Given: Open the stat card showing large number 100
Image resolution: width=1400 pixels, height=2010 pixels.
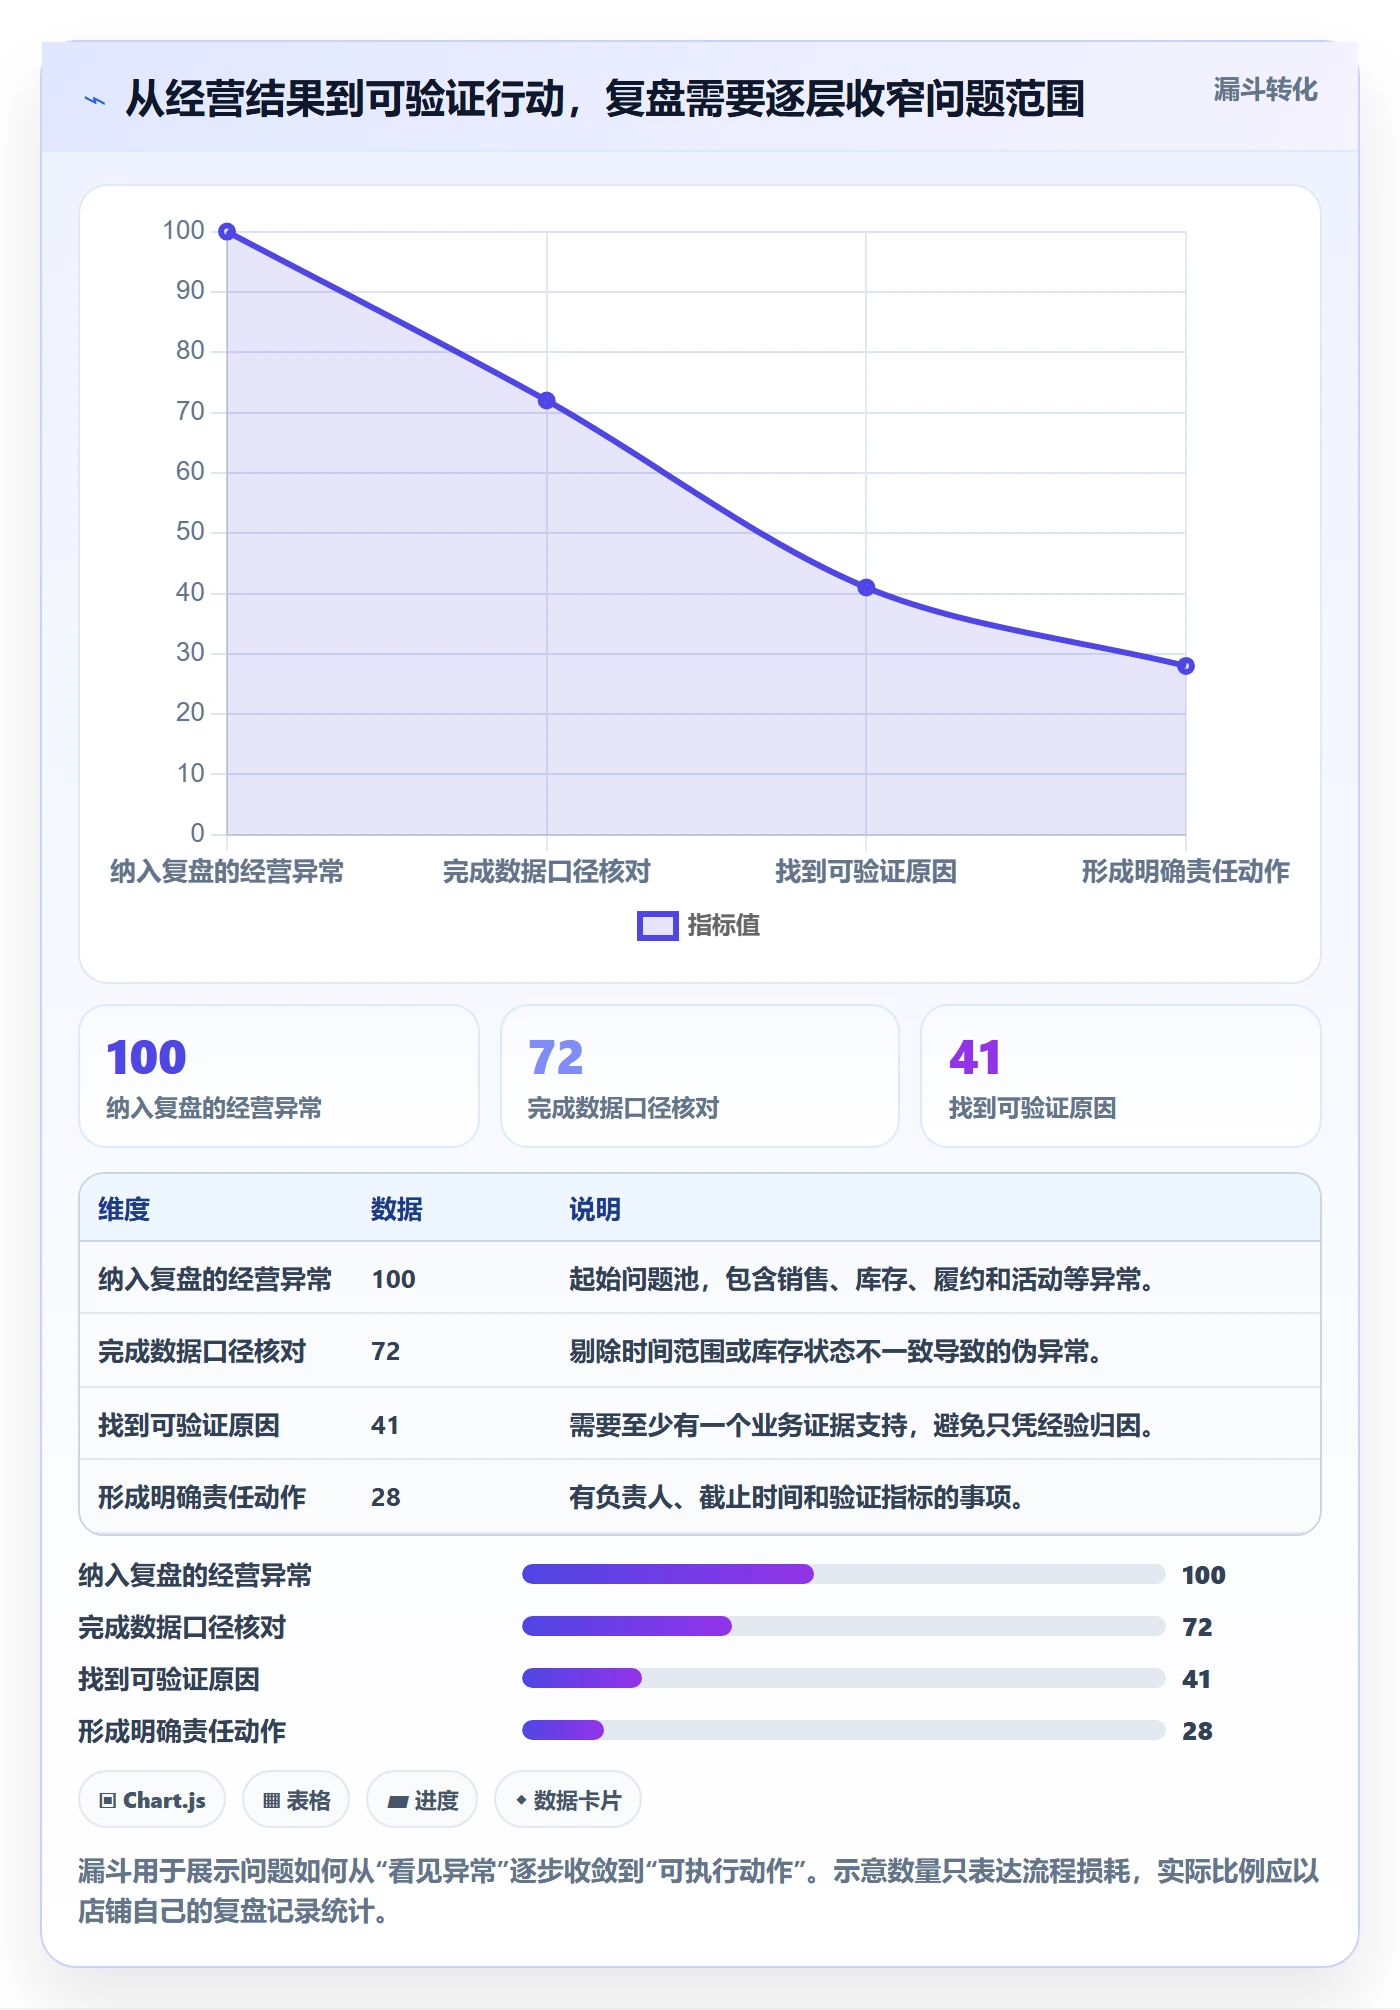Looking at the screenshot, I should pyautogui.click(x=279, y=1076).
